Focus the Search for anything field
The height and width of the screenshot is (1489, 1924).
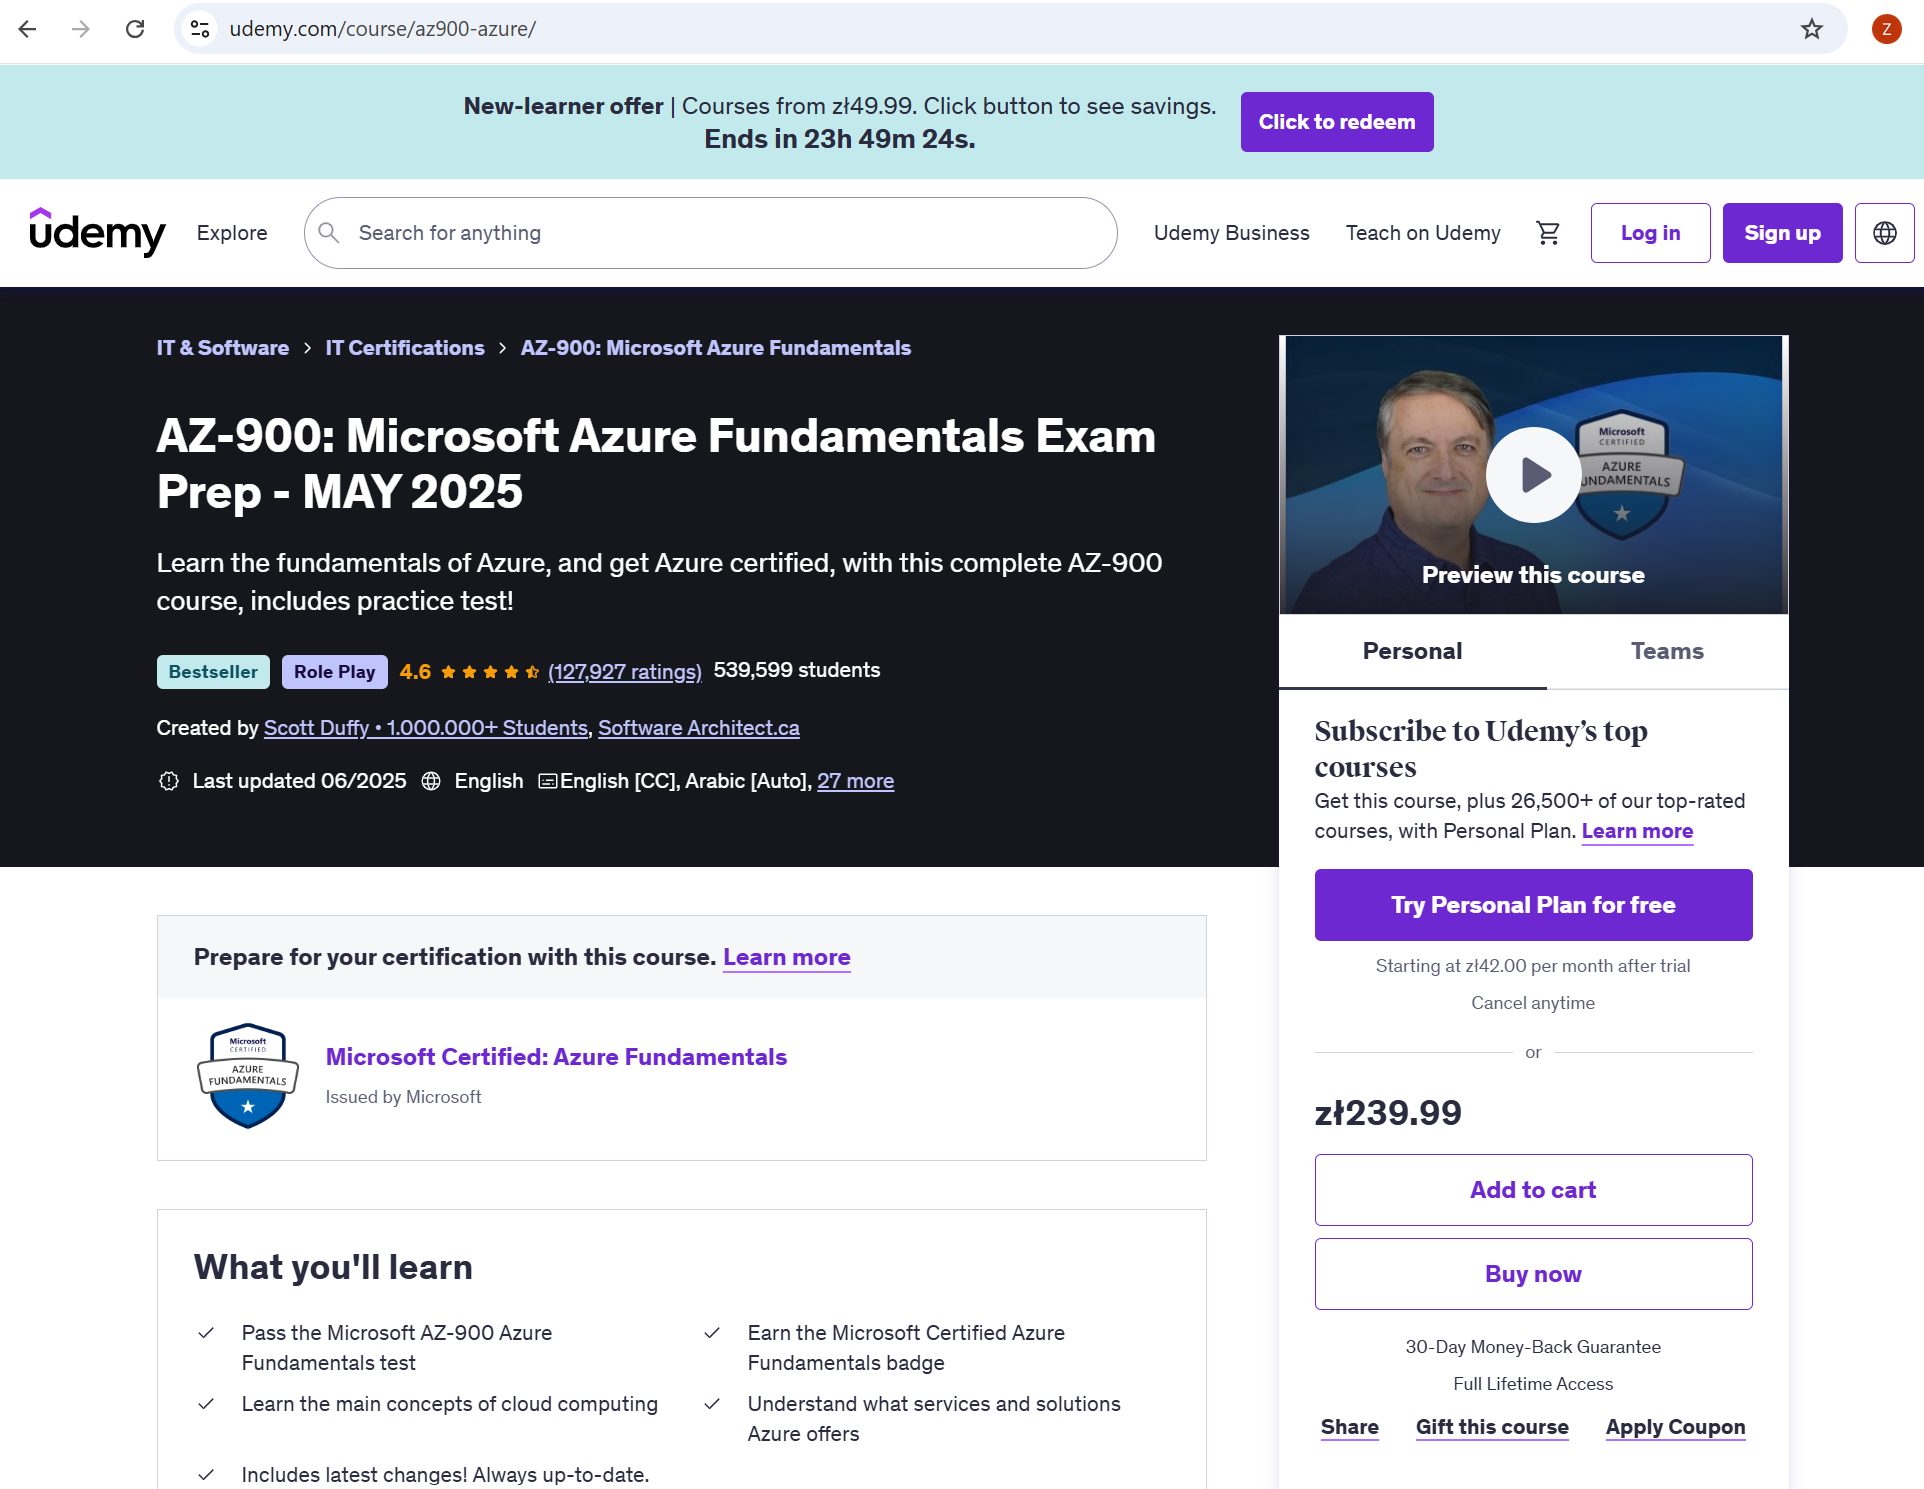711,233
